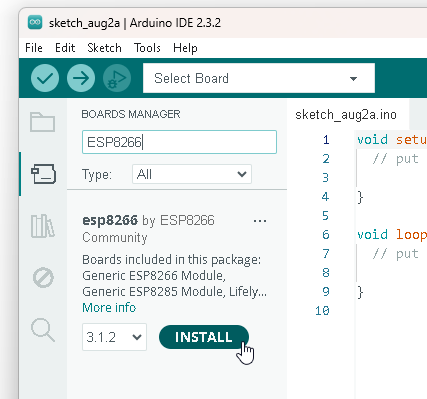Start the debugger with the bug-play icon

point(117,78)
